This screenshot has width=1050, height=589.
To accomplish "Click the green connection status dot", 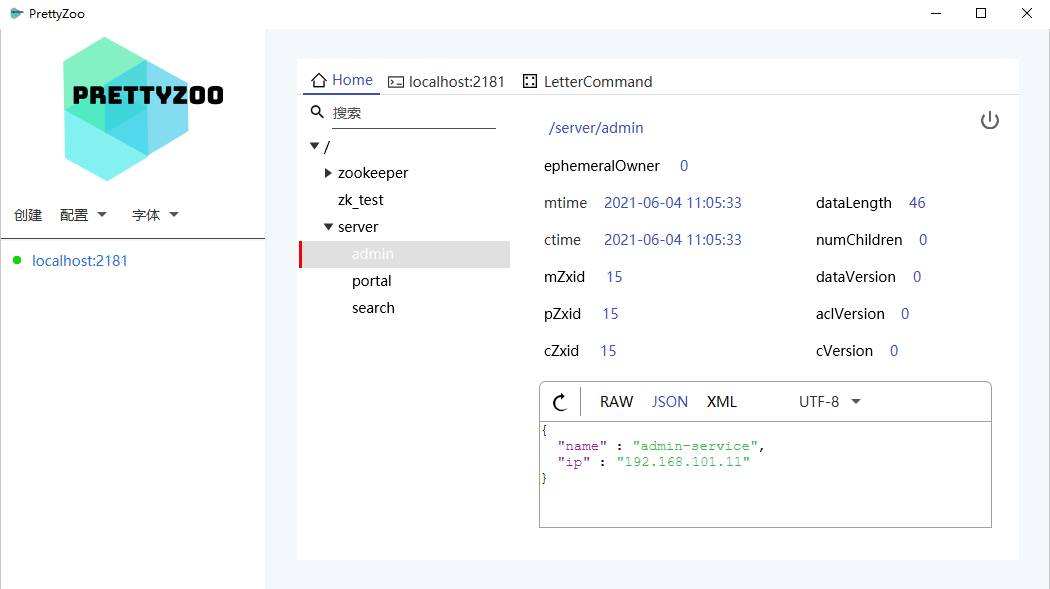I will pyautogui.click(x=17, y=261).
